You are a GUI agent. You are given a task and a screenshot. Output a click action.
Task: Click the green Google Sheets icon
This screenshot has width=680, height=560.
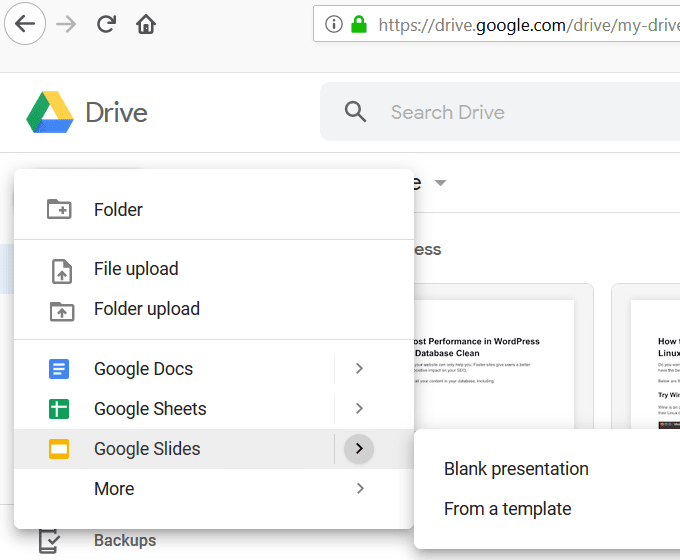[59, 409]
